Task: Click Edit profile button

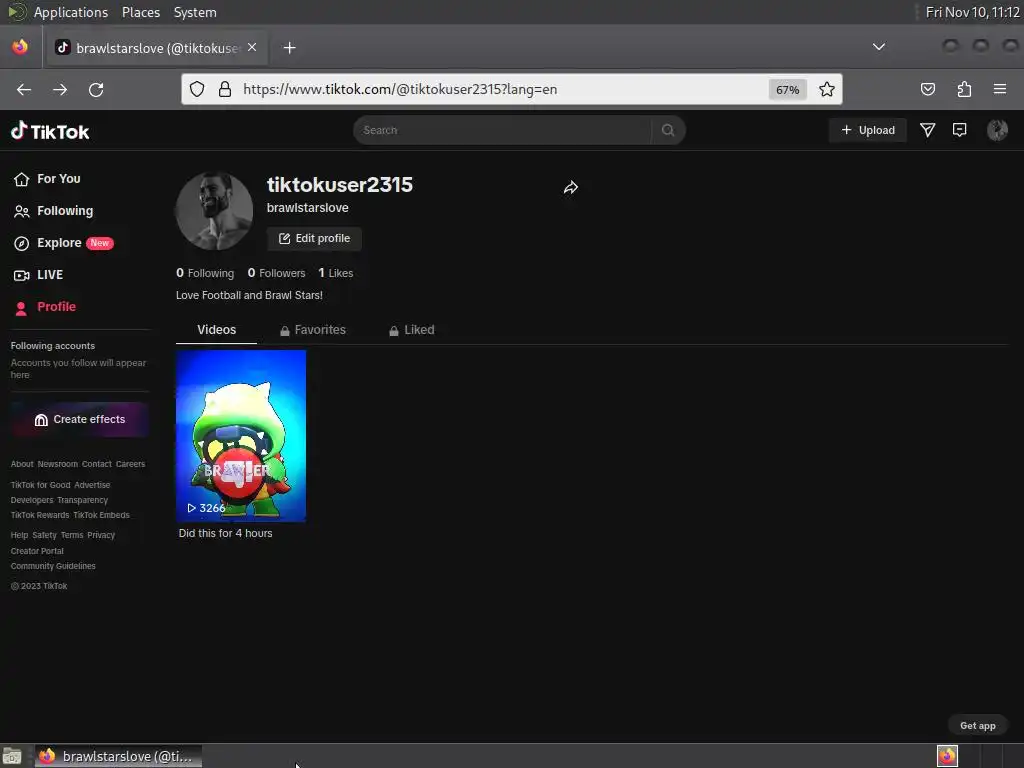Action: (x=314, y=238)
